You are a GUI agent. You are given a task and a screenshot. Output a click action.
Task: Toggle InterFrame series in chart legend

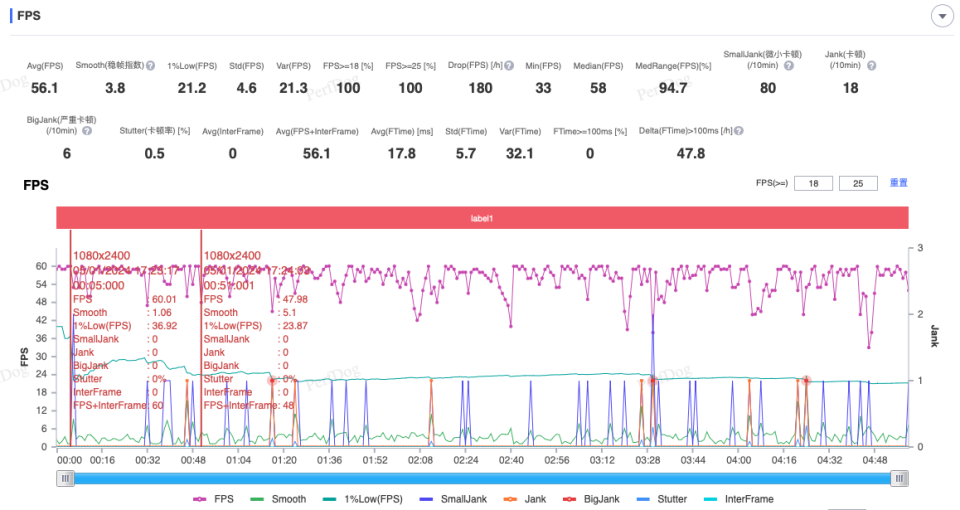coord(738,499)
